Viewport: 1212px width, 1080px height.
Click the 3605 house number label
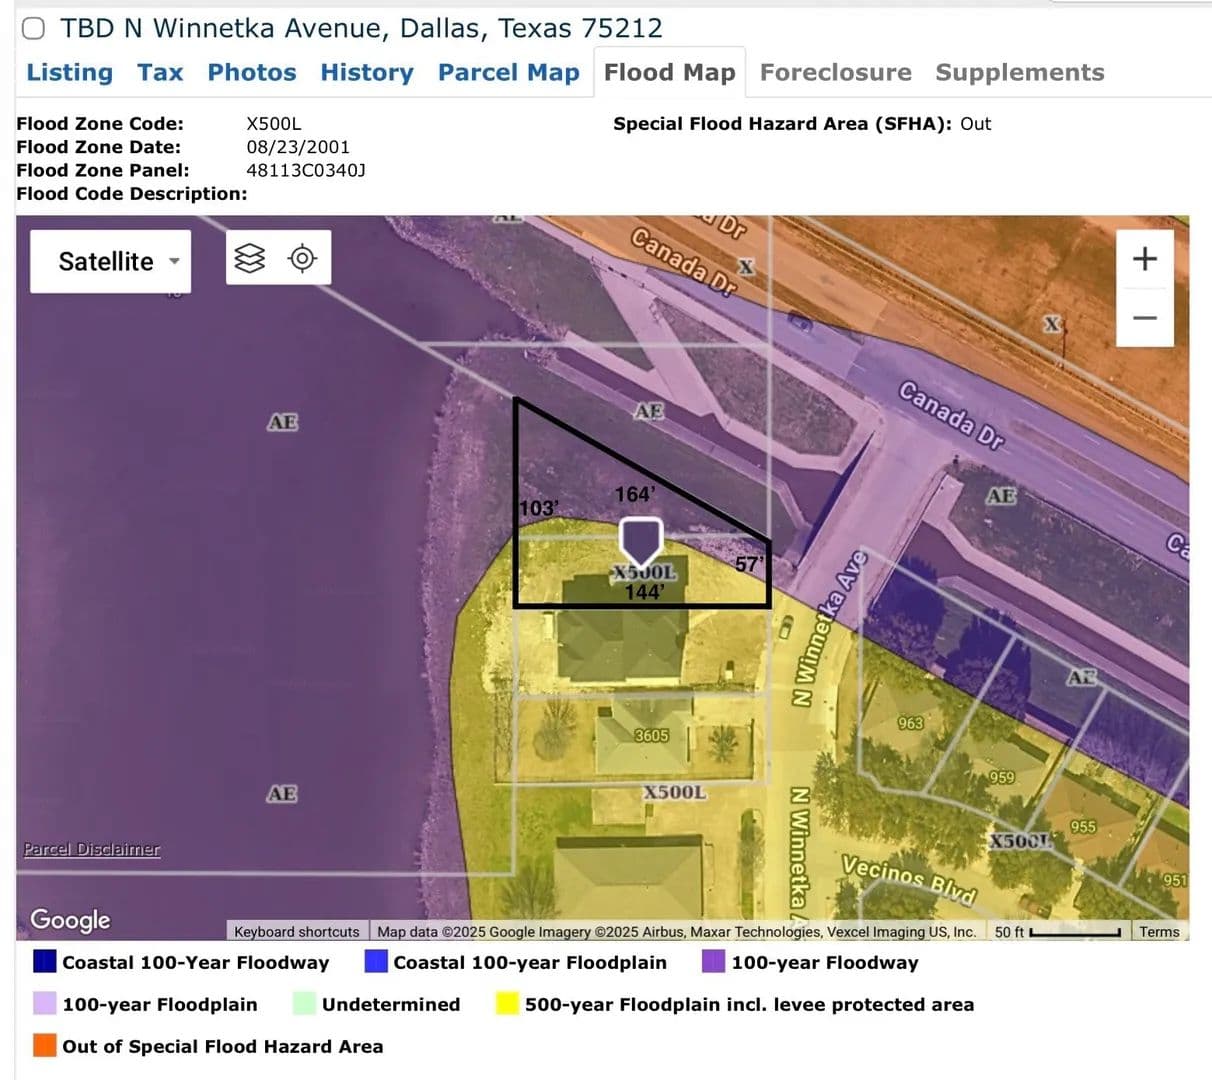click(x=651, y=735)
